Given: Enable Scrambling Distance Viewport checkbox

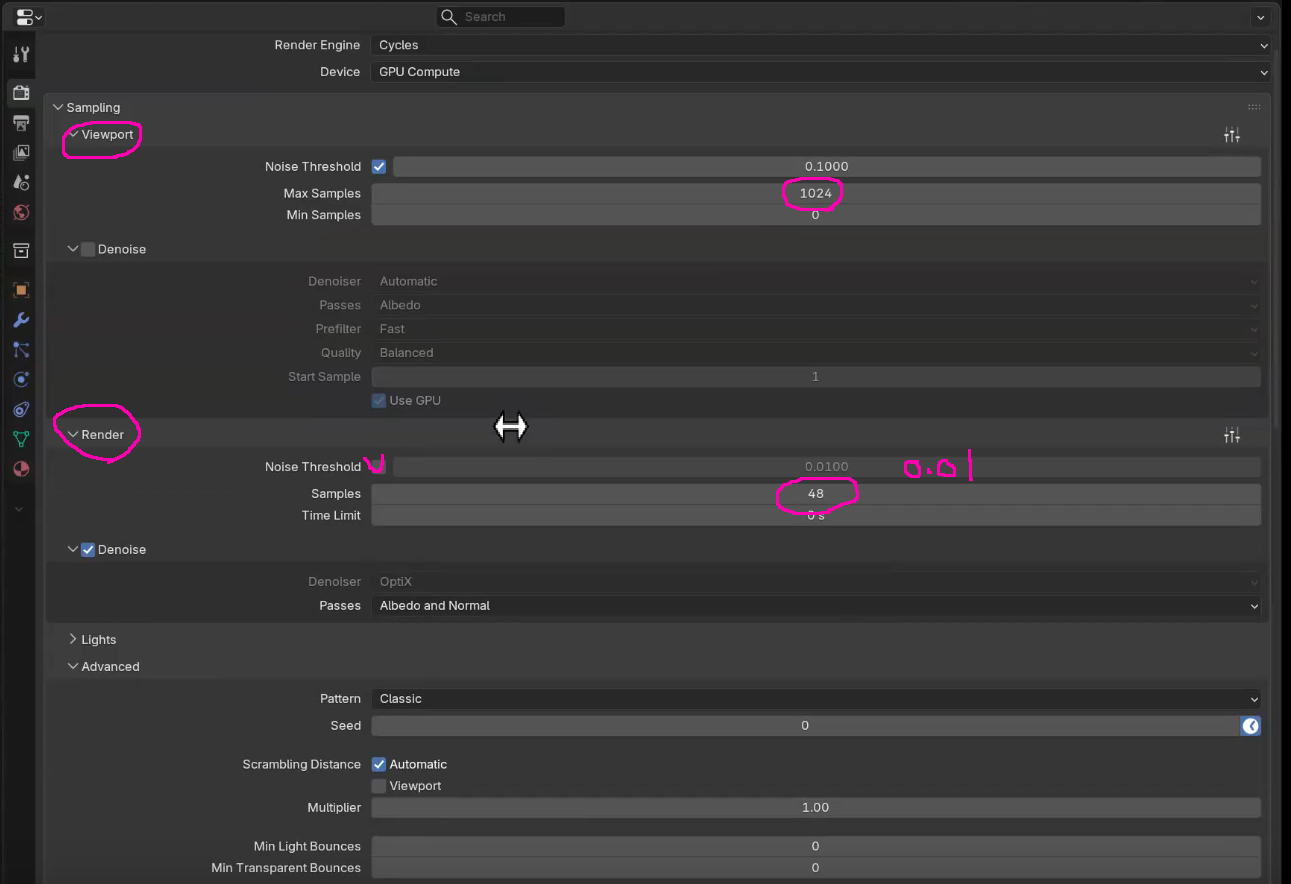Looking at the screenshot, I should [x=379, y=786].
